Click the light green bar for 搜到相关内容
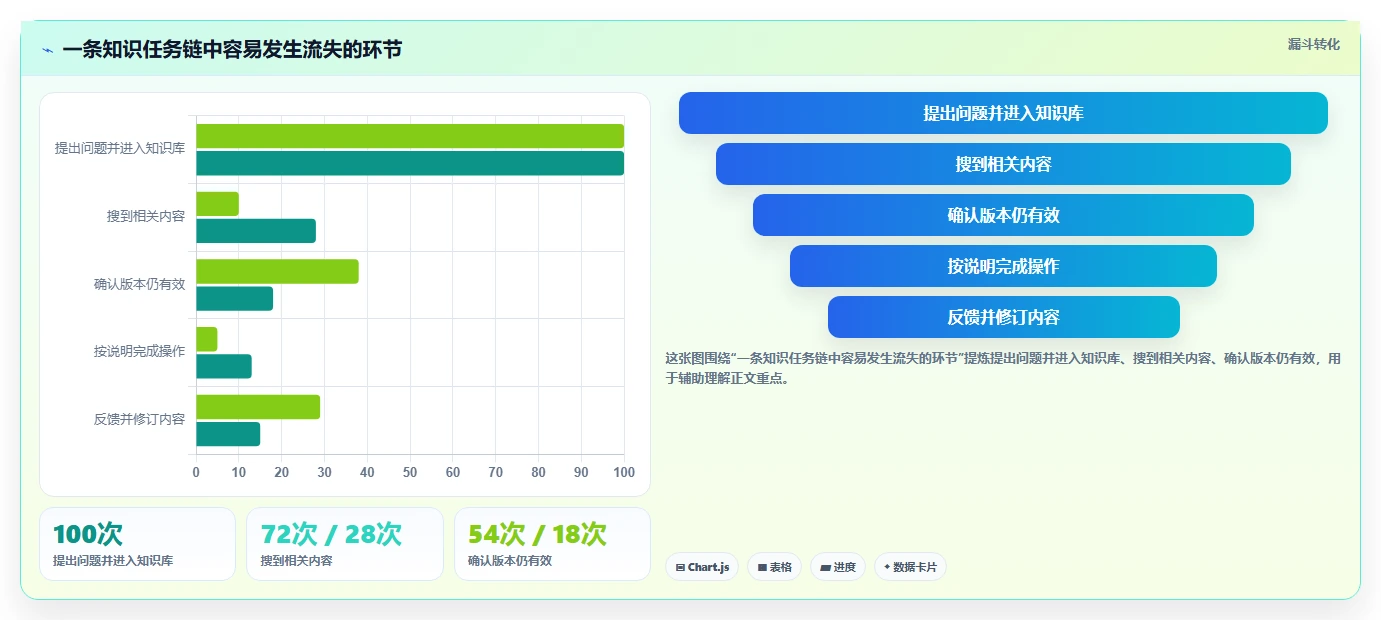The height and width of the screenshot is (620, 1381). click(x=217, y=204)
